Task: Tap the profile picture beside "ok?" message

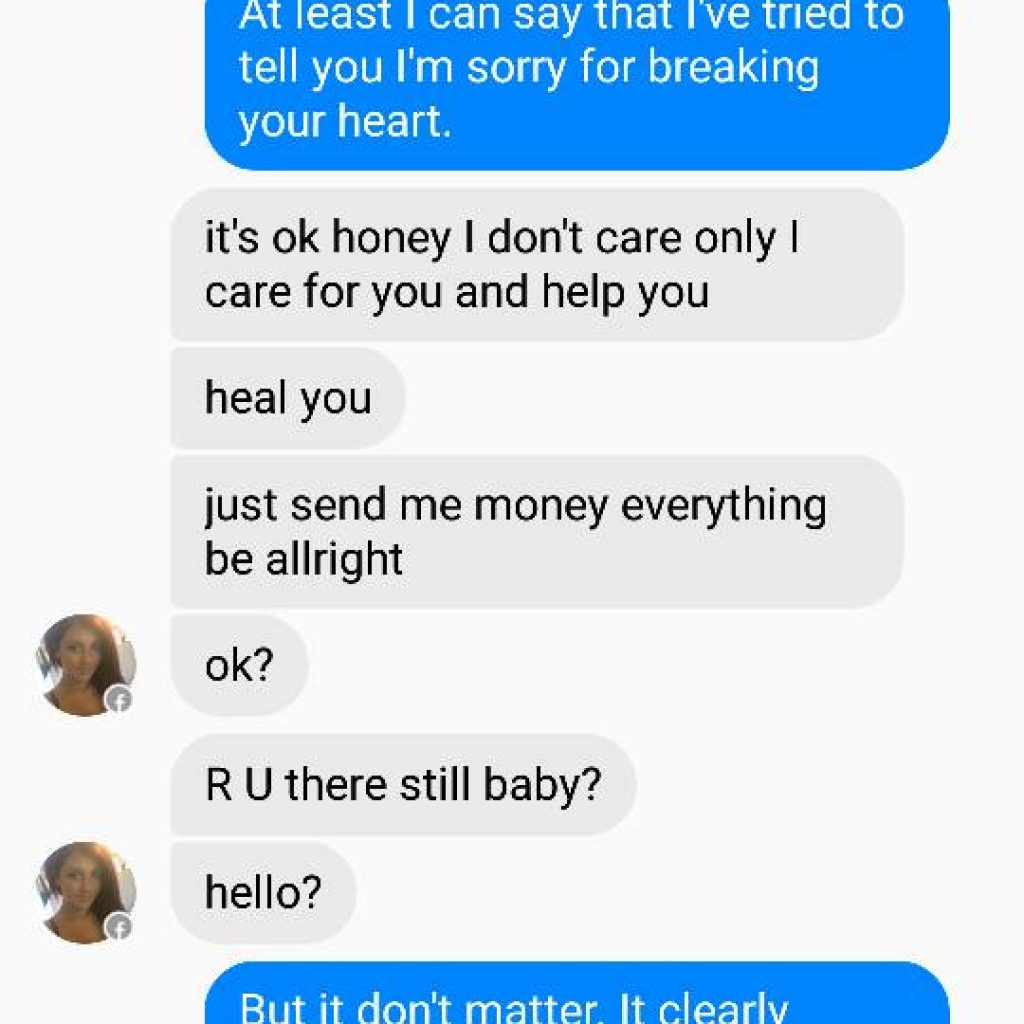Action: [86, 665]
